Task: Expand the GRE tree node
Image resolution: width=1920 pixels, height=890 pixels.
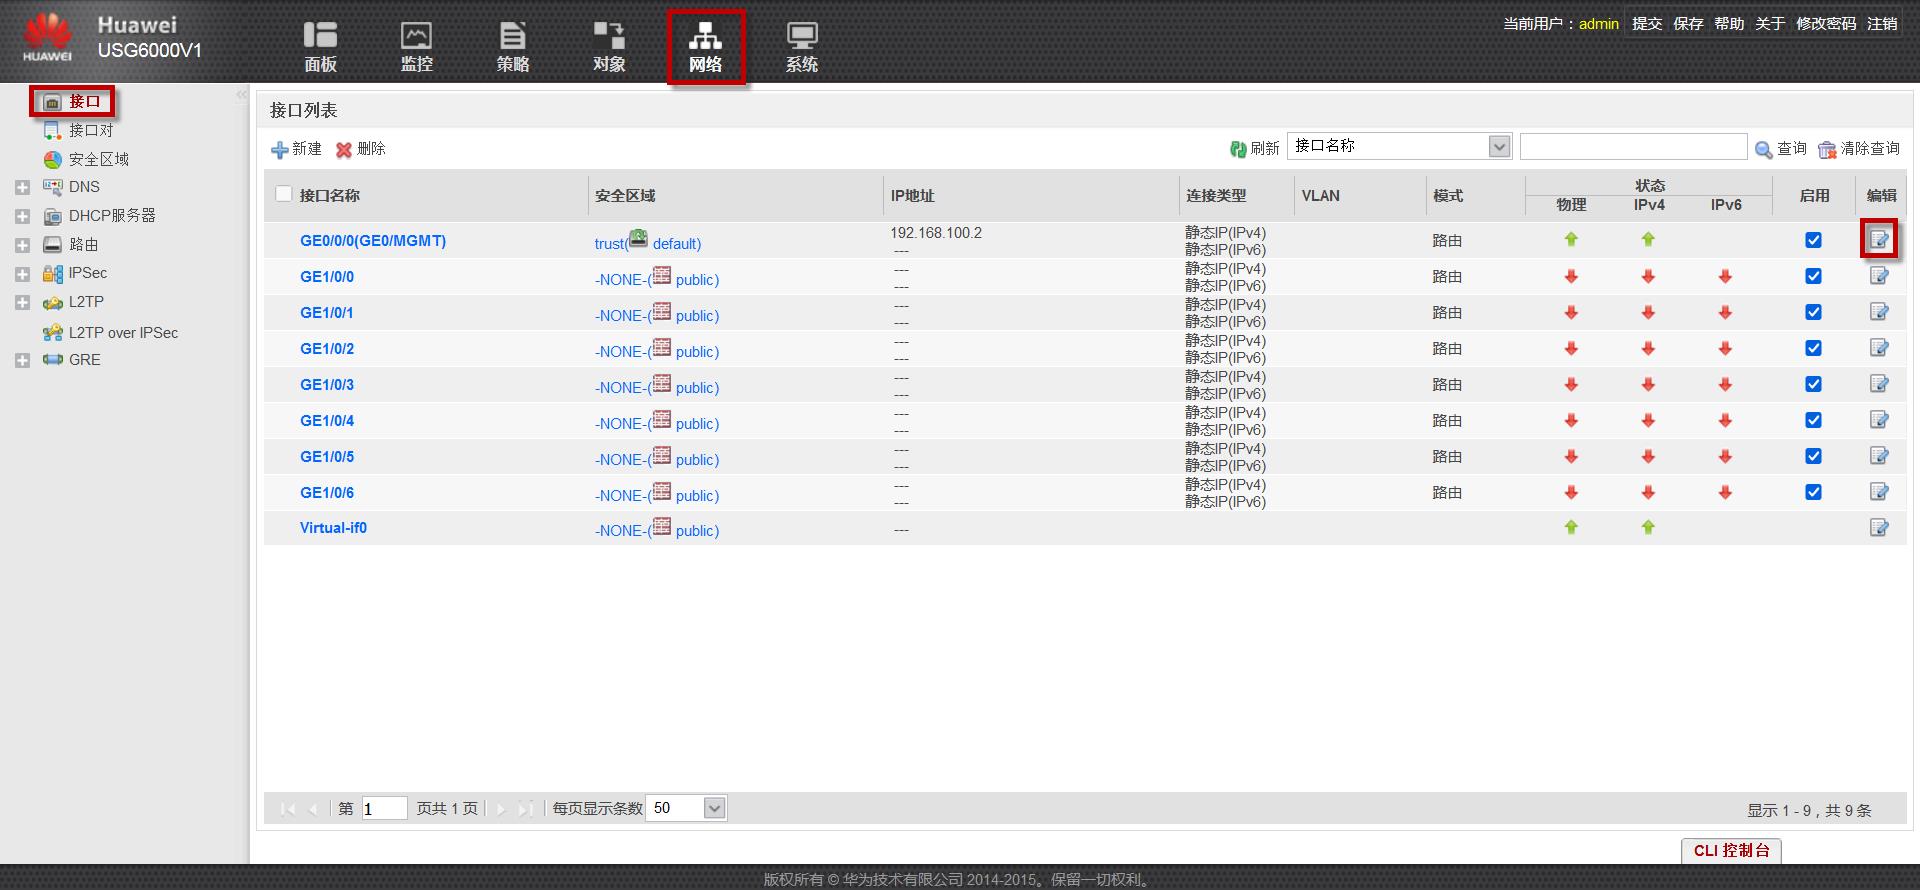Action: click(22, 361)
